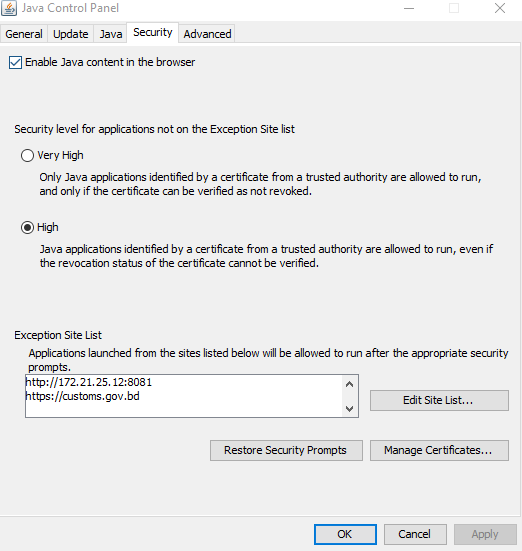Minimize the Java Control Panel window
The width and height of the screenshot is (522, 551).
point(409,8)
